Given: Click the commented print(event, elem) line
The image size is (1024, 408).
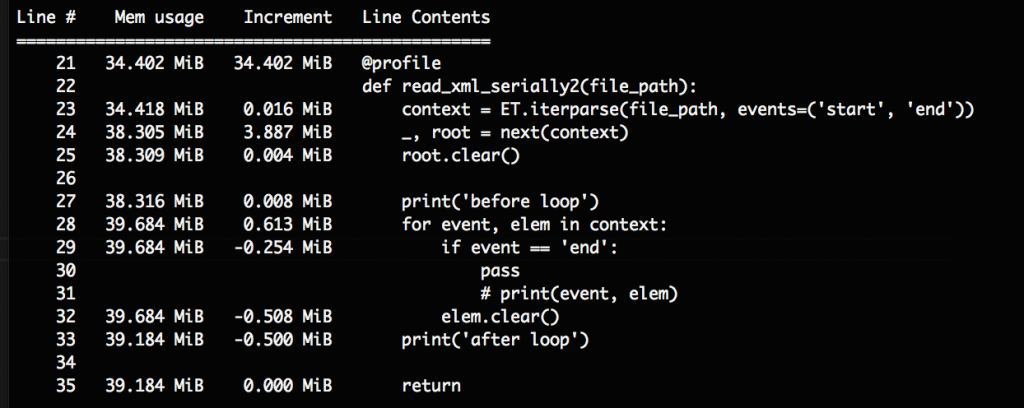Looking at the screenshot, I should coord(579,294).
